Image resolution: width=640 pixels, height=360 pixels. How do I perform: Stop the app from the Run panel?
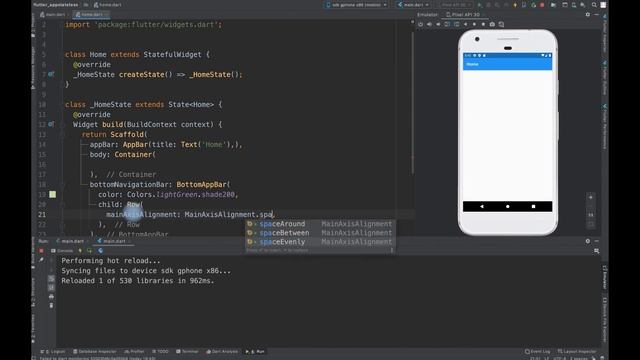click(x=41, y=251)
